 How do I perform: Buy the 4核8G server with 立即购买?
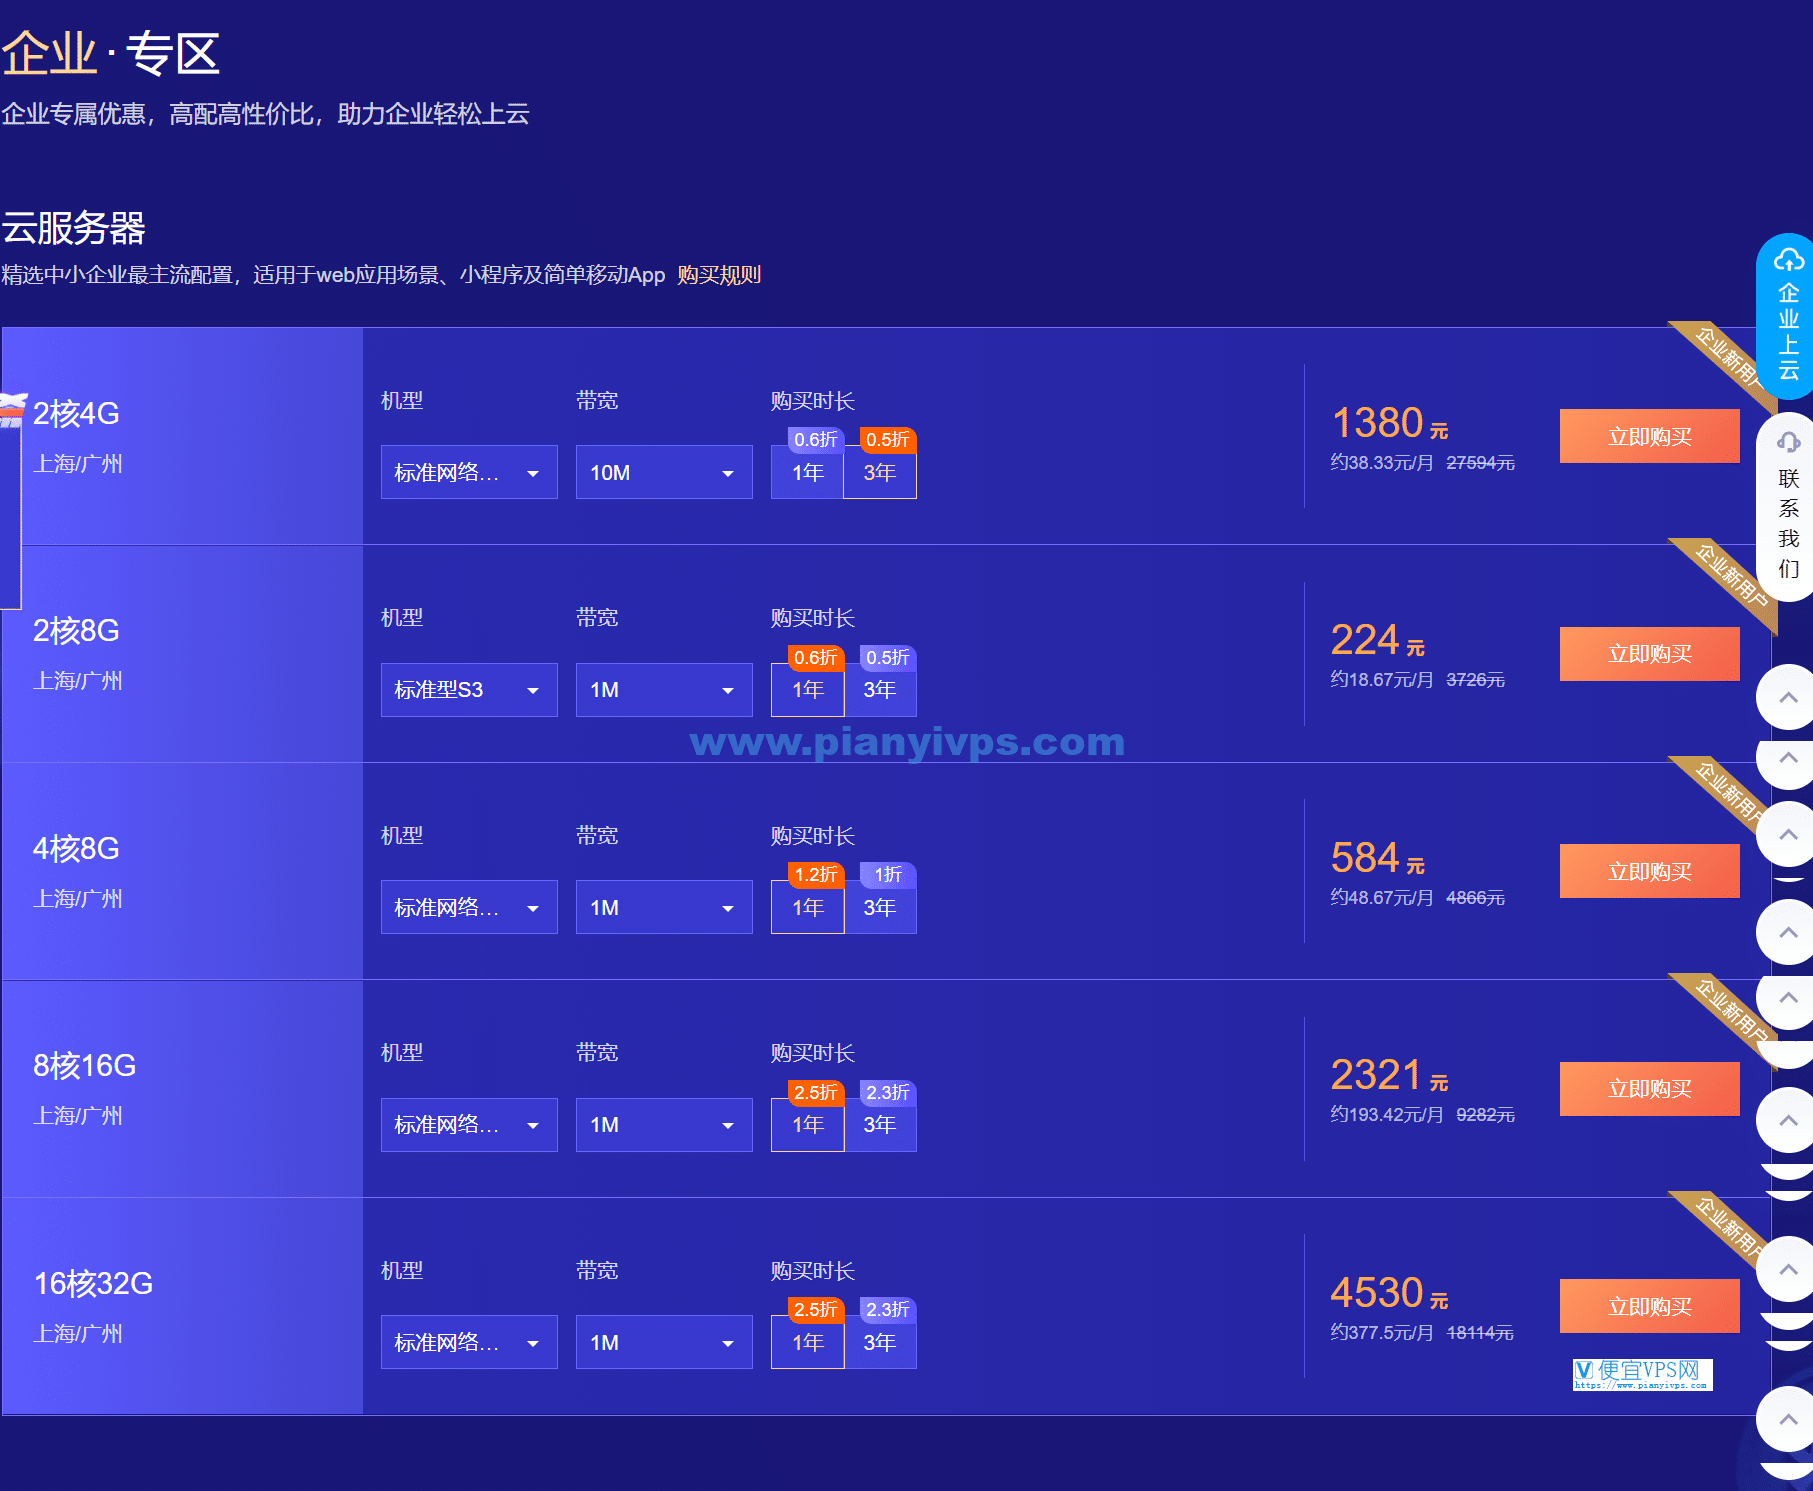click(x=1649, y=871)
